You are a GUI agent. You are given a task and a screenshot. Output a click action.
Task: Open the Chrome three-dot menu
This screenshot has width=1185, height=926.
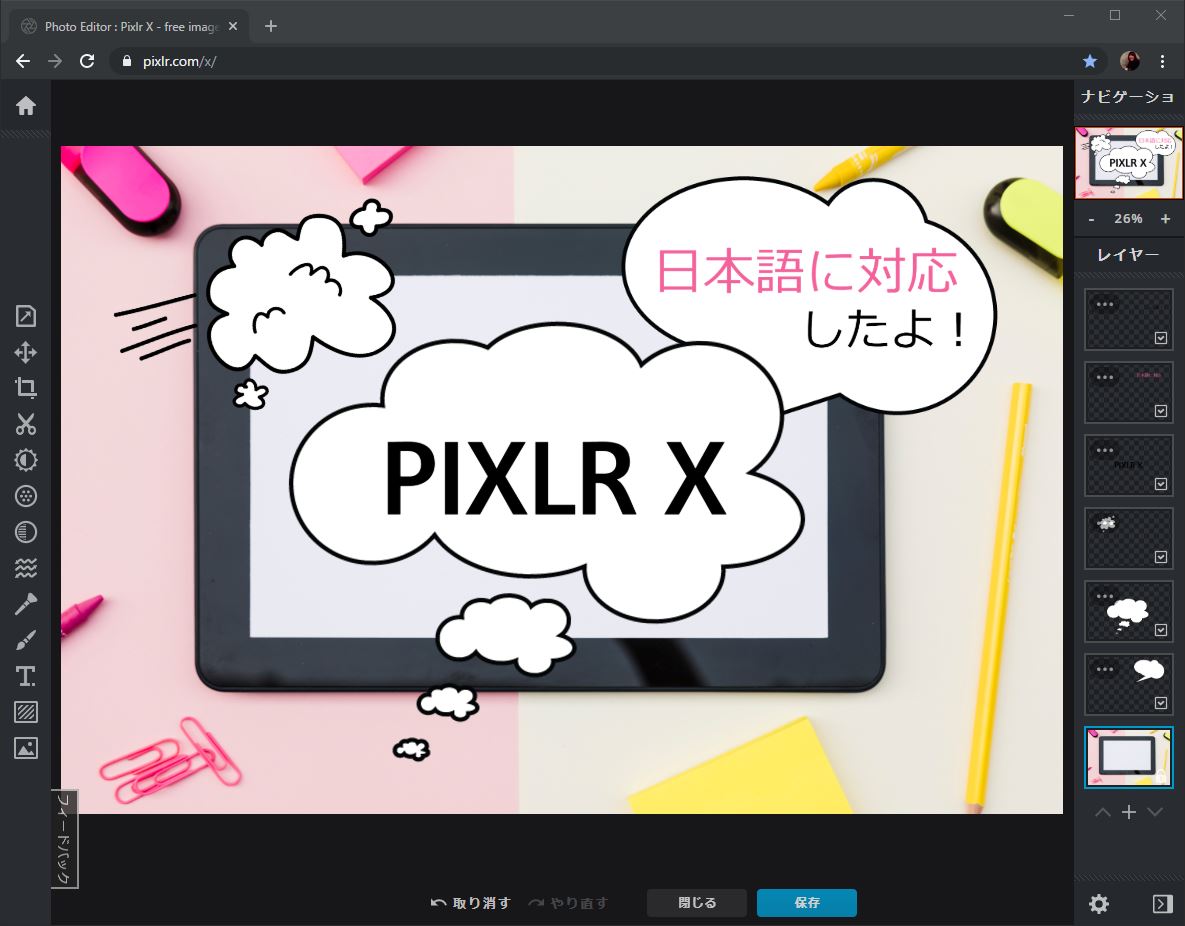(1162, 61)
